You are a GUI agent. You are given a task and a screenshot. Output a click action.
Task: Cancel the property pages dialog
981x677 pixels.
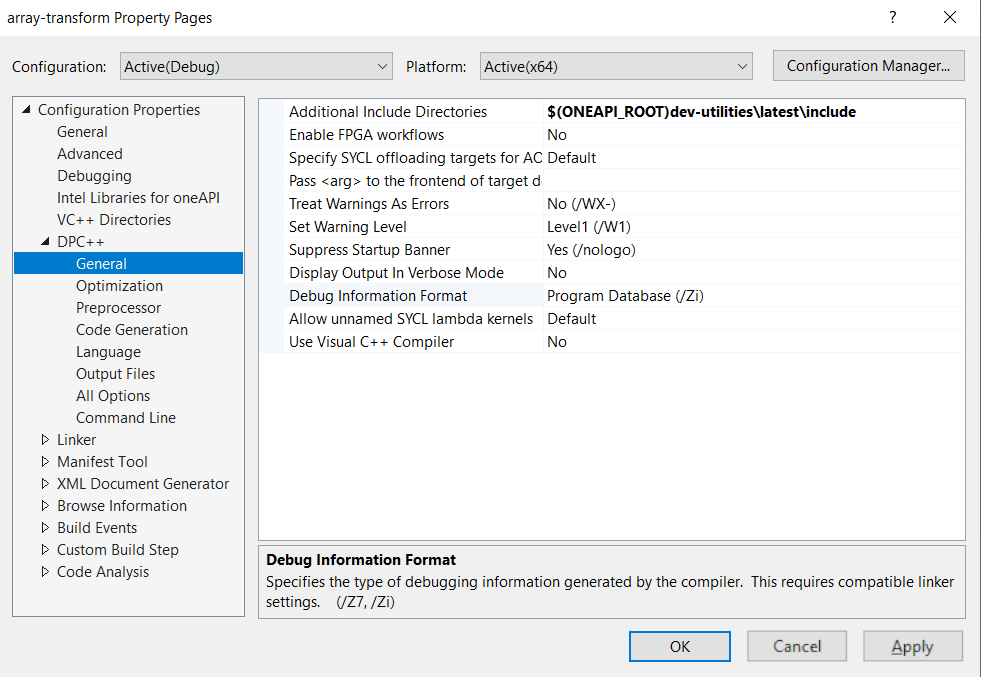[x=796, y=646]
